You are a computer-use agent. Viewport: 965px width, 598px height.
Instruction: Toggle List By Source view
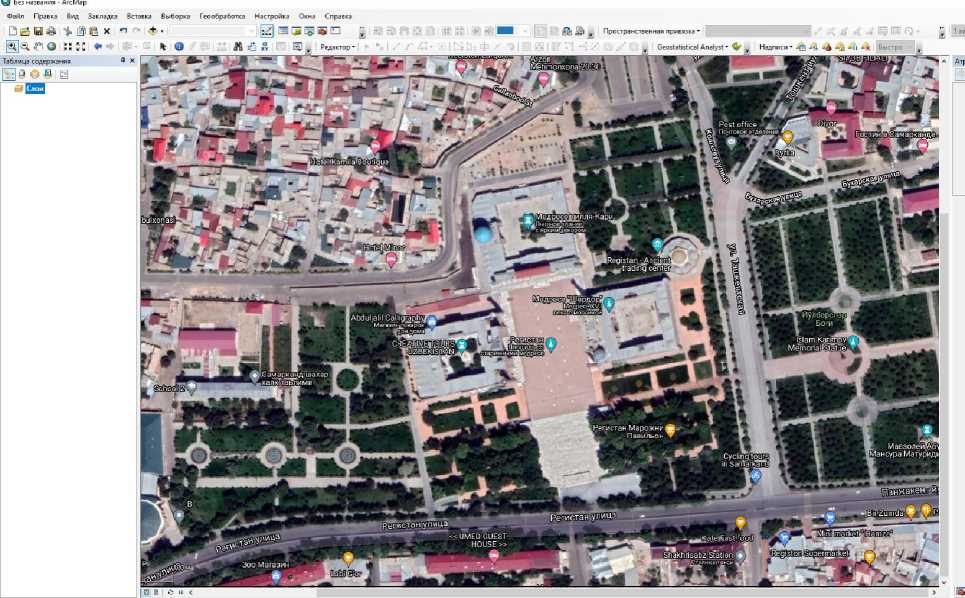[21, 74]
